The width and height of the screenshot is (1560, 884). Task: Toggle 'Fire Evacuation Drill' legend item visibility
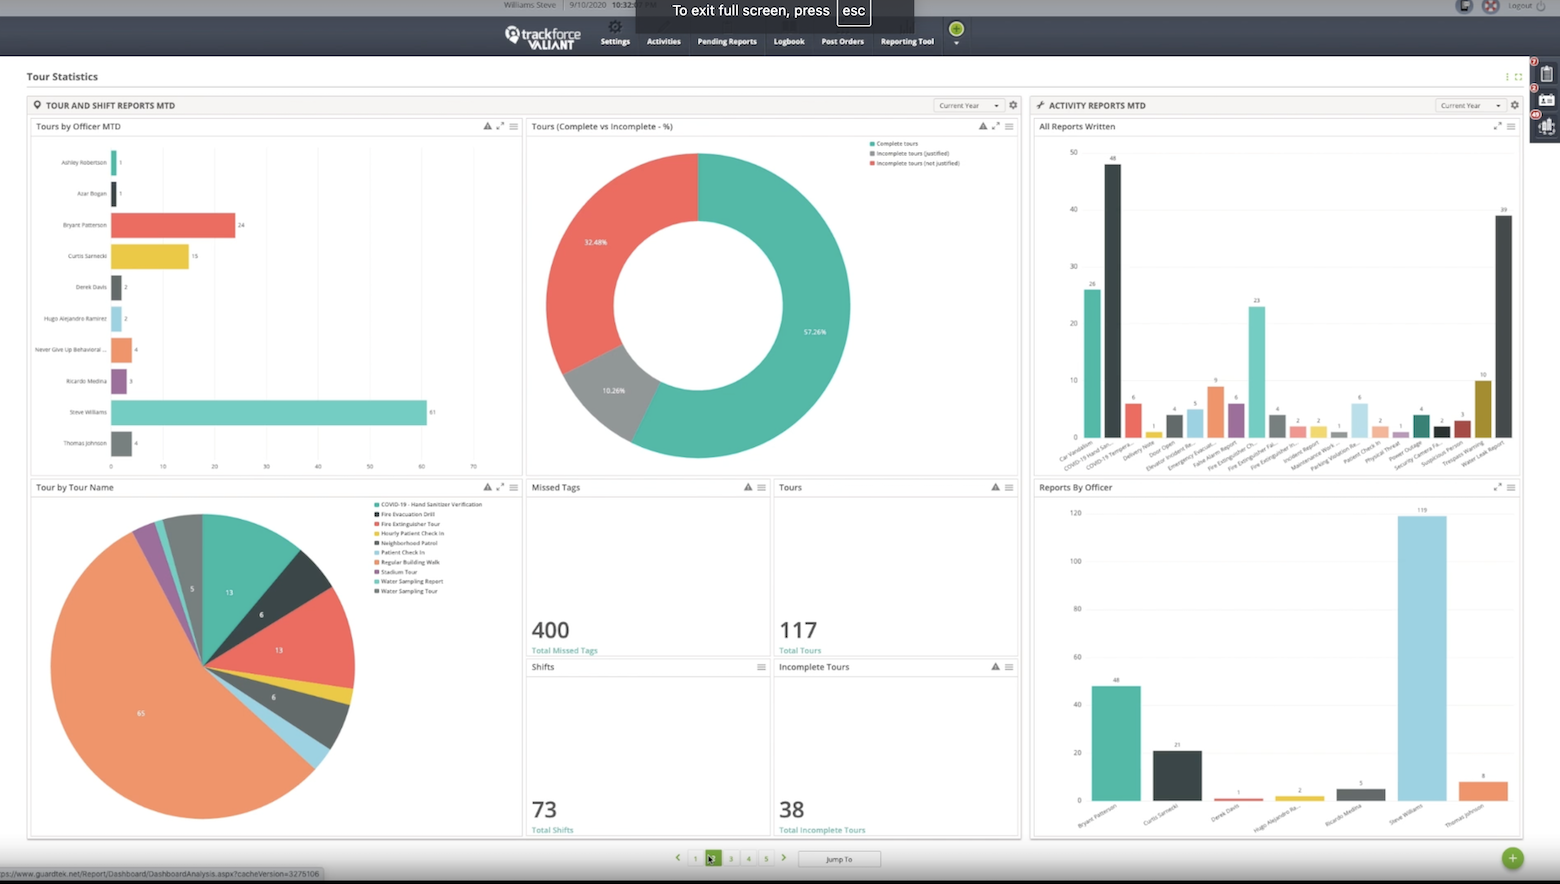407,514
